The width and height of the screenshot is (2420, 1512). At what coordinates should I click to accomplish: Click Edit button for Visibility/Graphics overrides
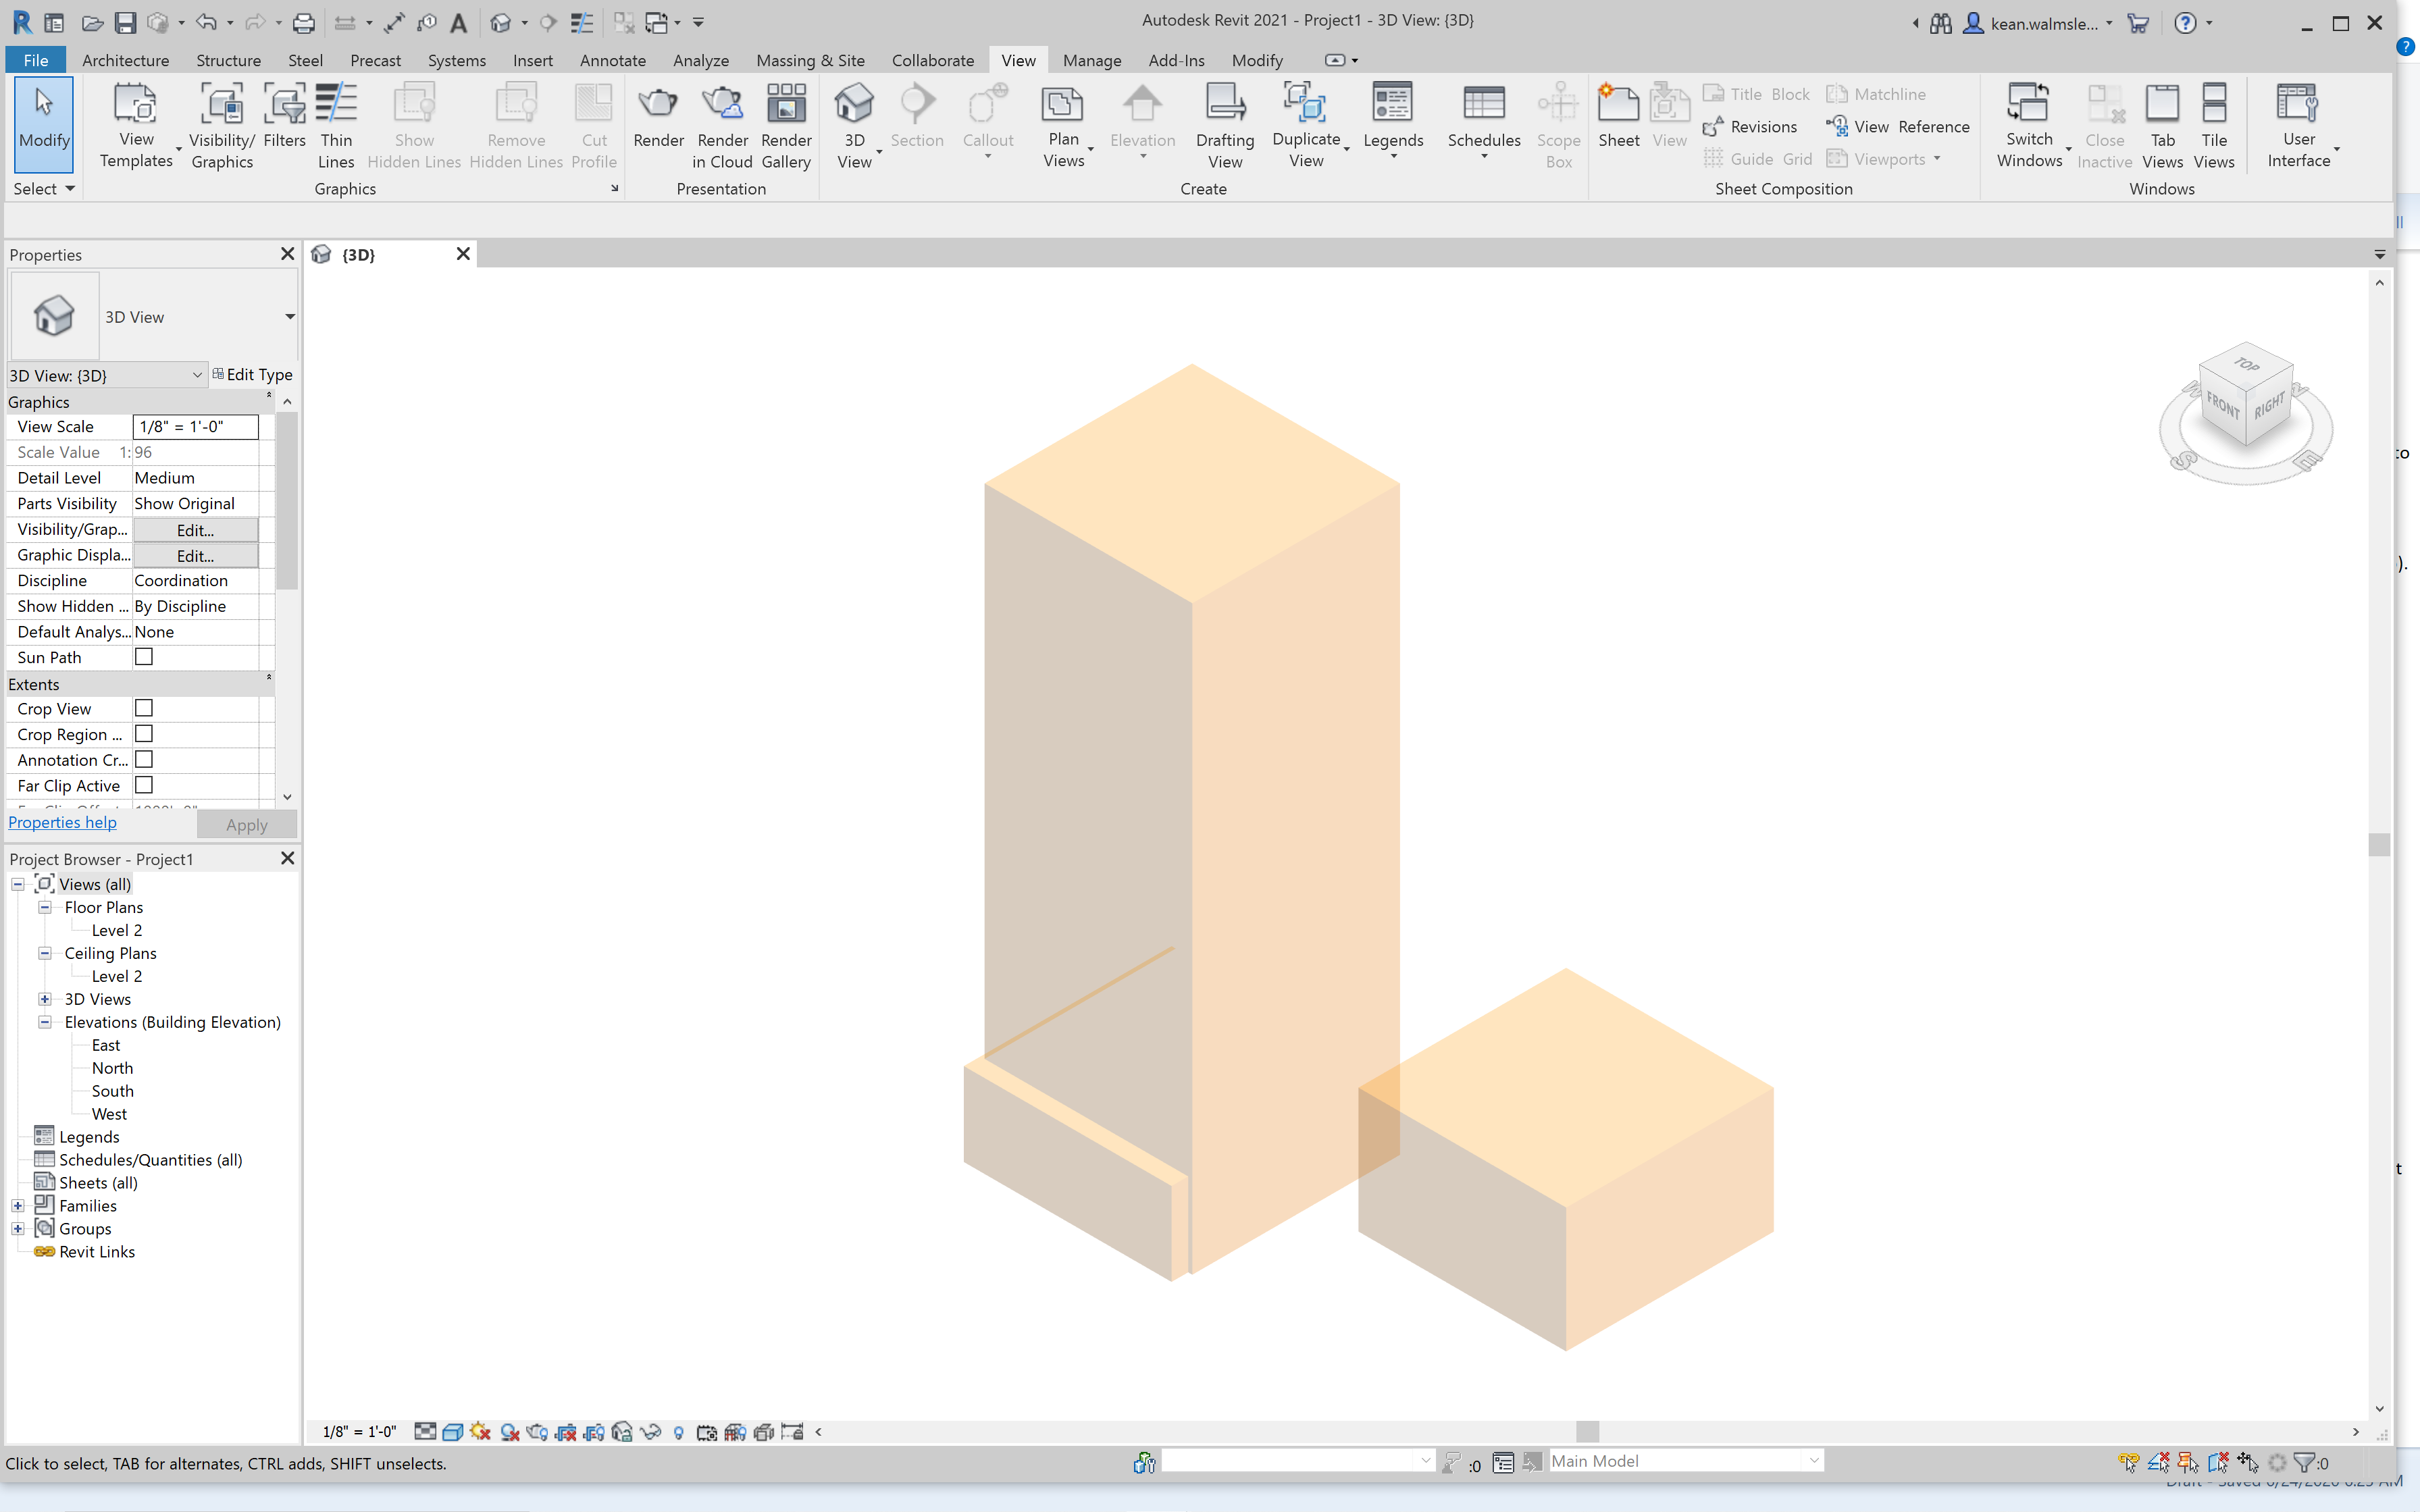[x=195, y=530]
